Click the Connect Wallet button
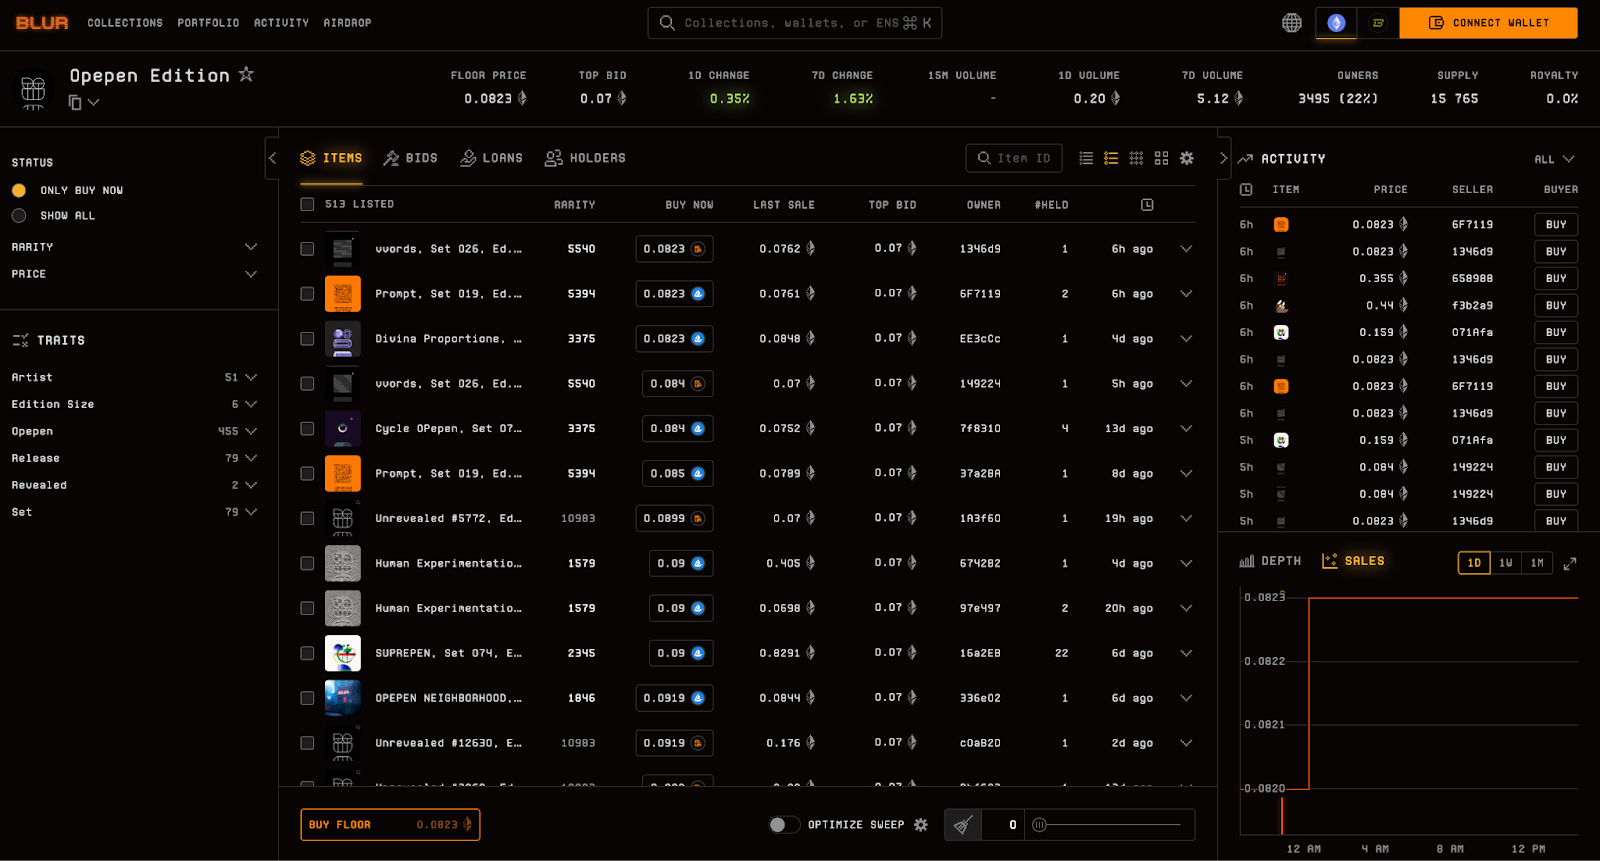 coord(1488,22)
